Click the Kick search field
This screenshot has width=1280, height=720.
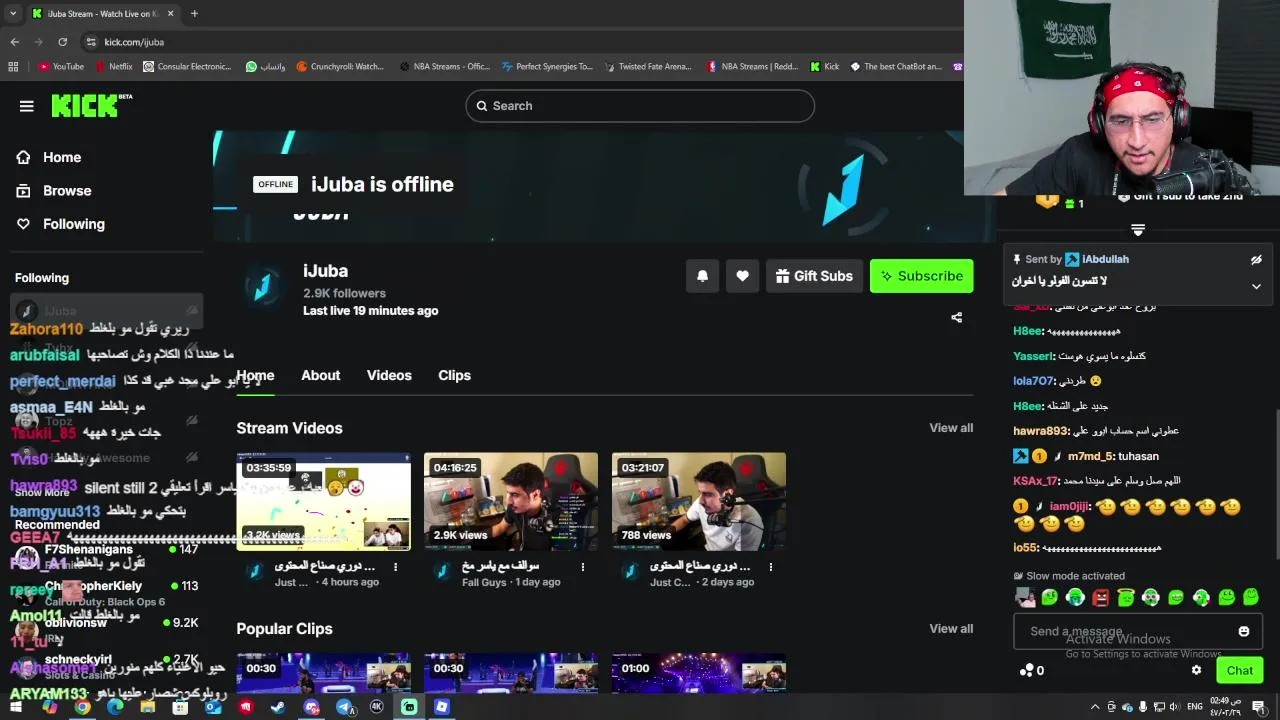[640, 106]
